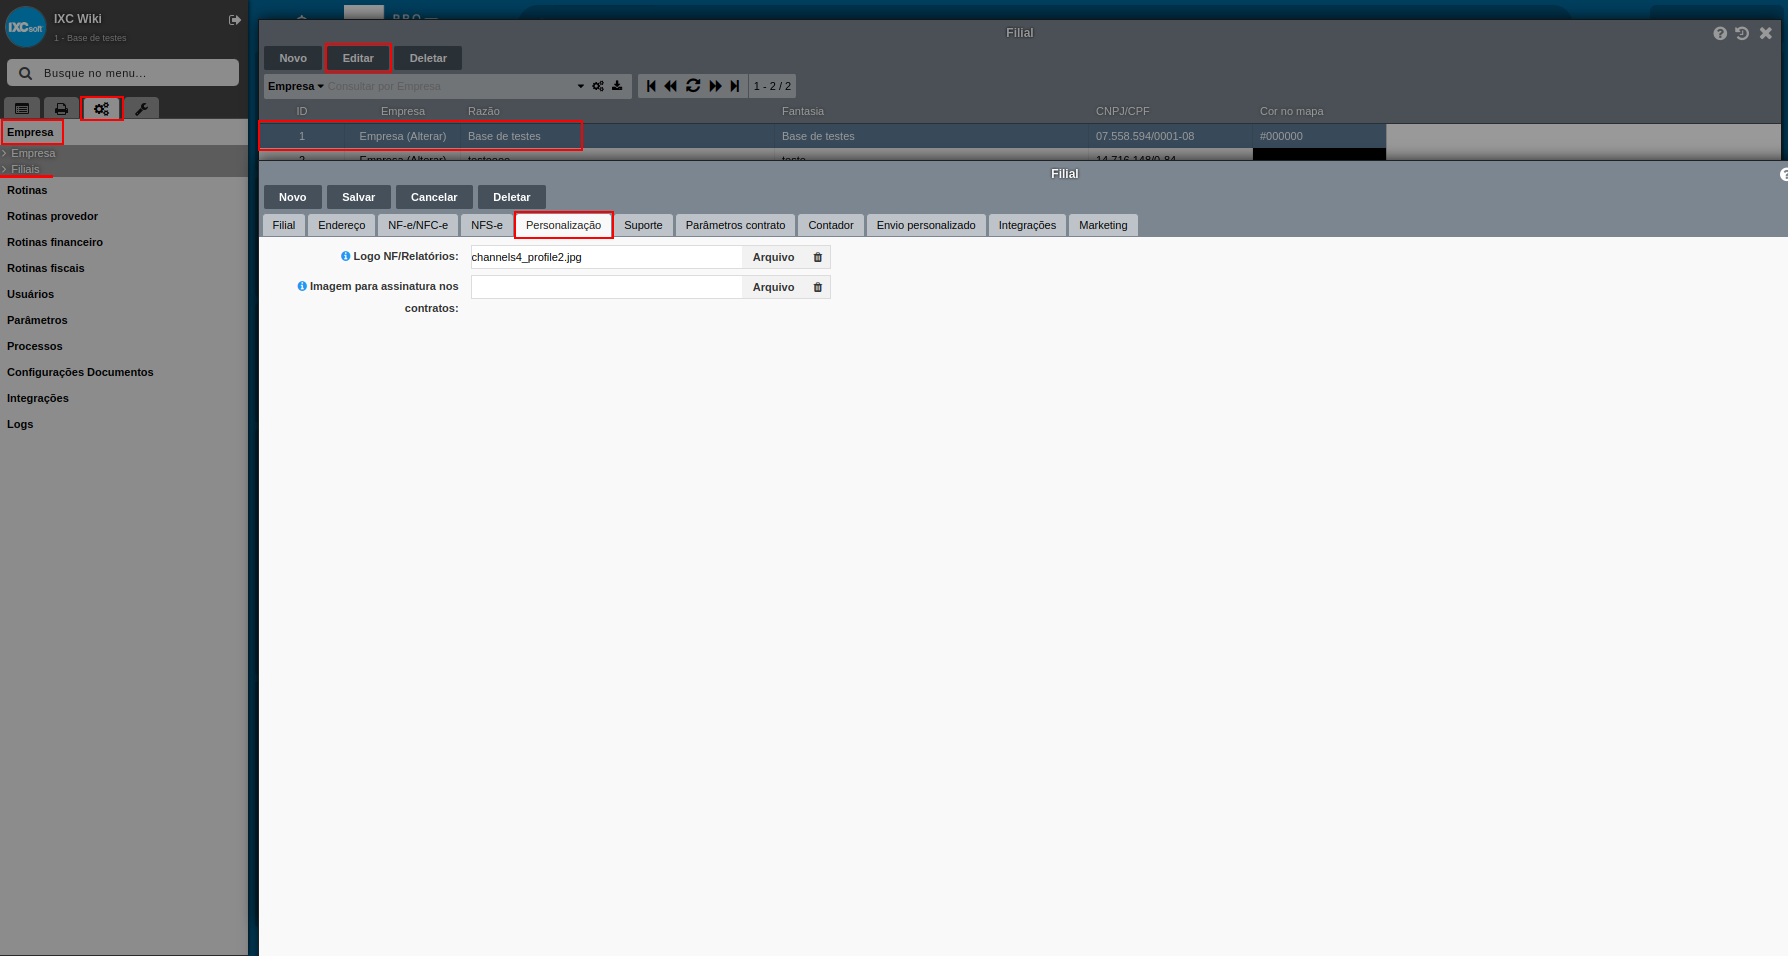Image resolution: width=1788 pixels, height=956 pixels.
Task: Click the Cancelar button
Action: coord(434,197)
